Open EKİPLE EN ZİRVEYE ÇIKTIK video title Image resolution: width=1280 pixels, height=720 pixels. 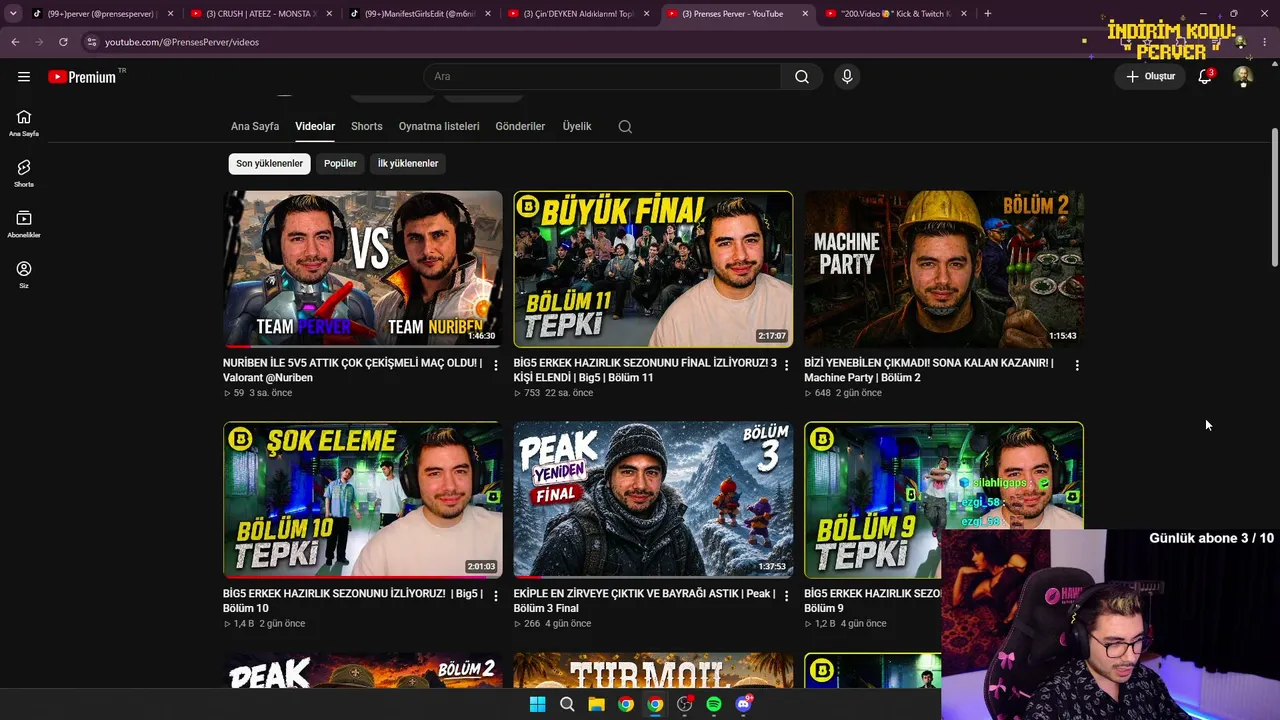tap(644, 601)
